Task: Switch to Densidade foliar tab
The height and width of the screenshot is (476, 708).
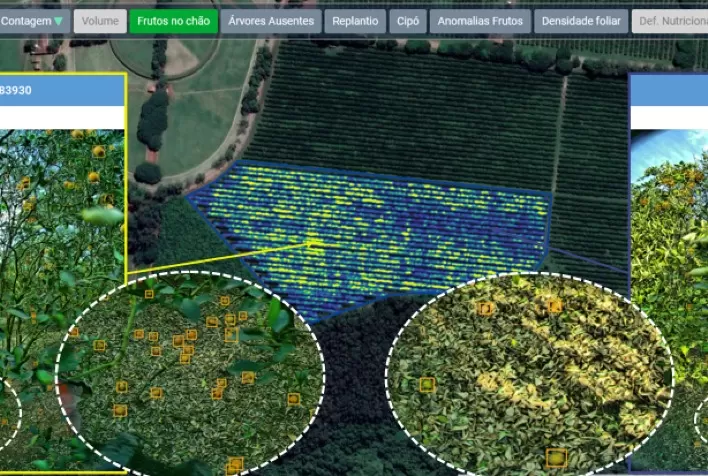Action: (581, 21)
